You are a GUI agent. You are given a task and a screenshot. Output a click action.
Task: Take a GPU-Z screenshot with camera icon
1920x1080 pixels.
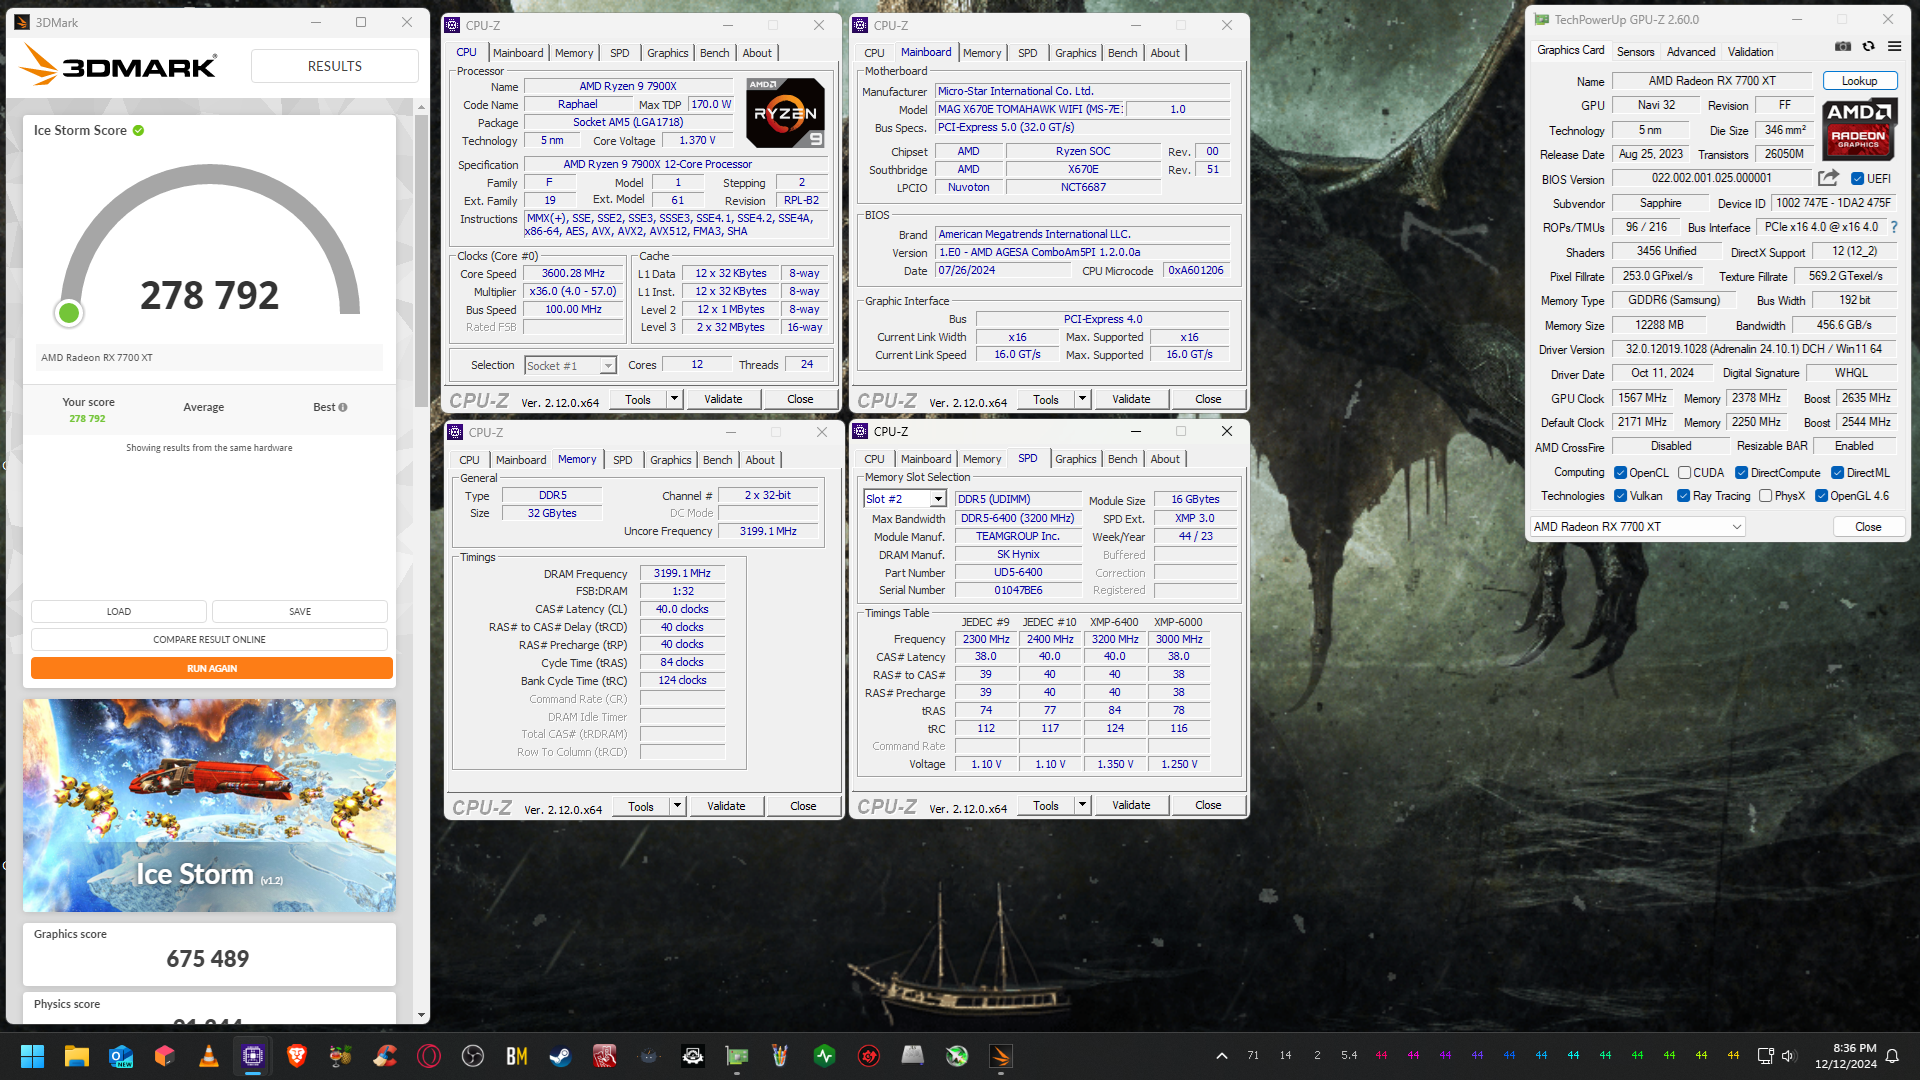point(1843,47)
